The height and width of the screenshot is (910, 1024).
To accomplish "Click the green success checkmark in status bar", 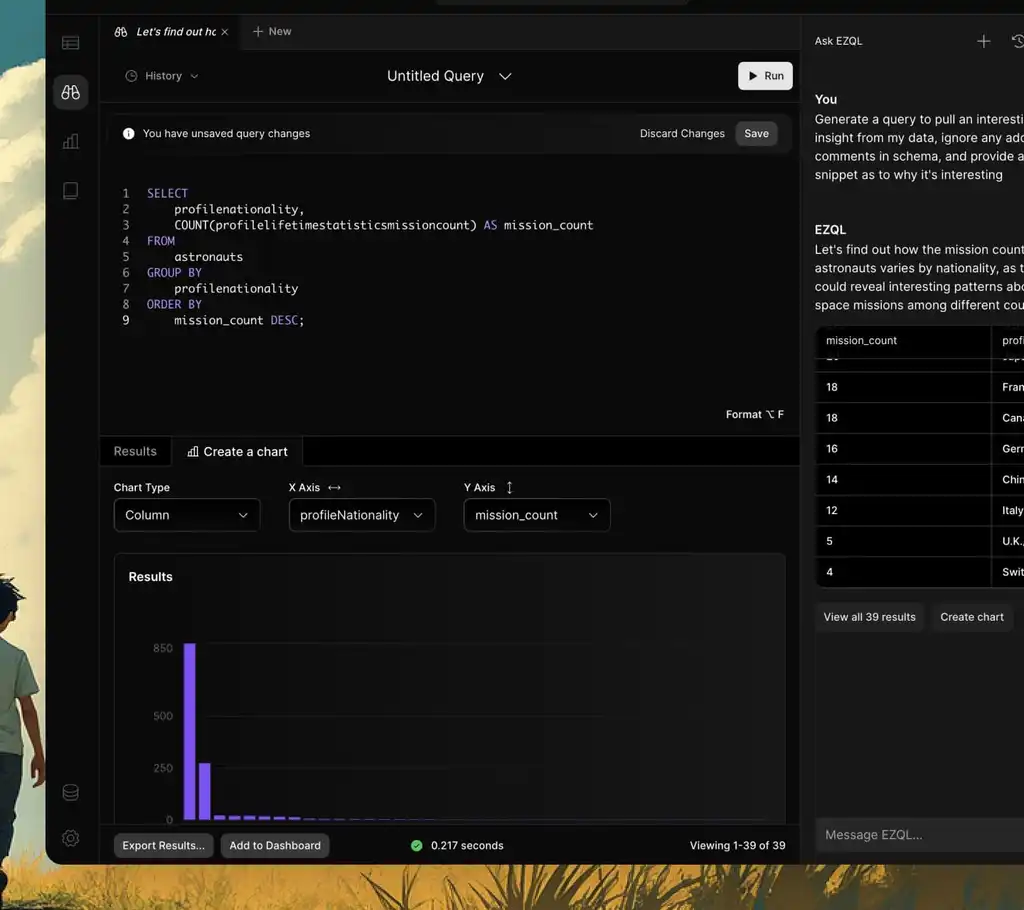I will point(417,845).
